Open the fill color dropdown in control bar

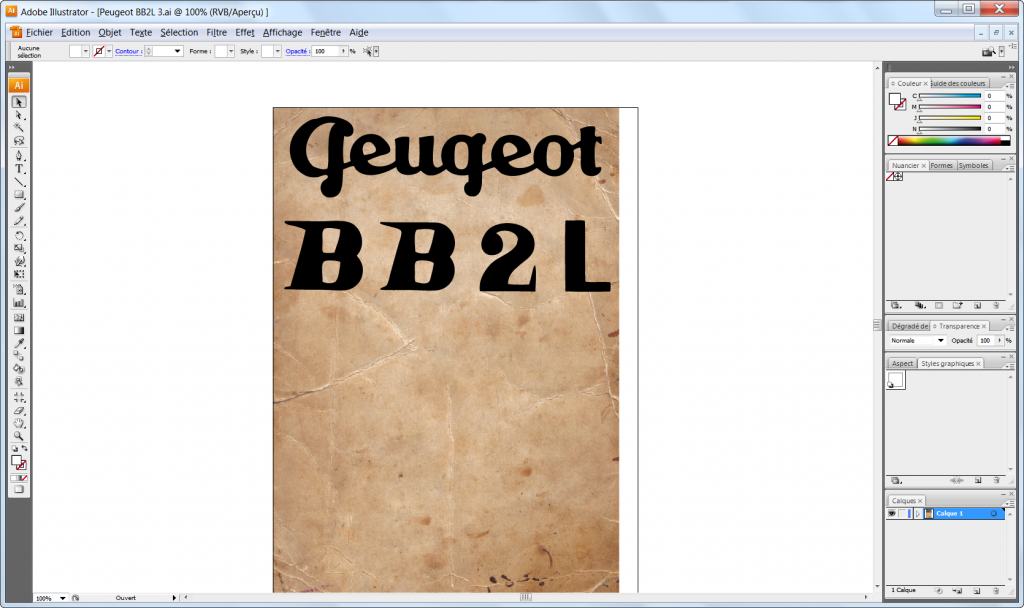86,51
